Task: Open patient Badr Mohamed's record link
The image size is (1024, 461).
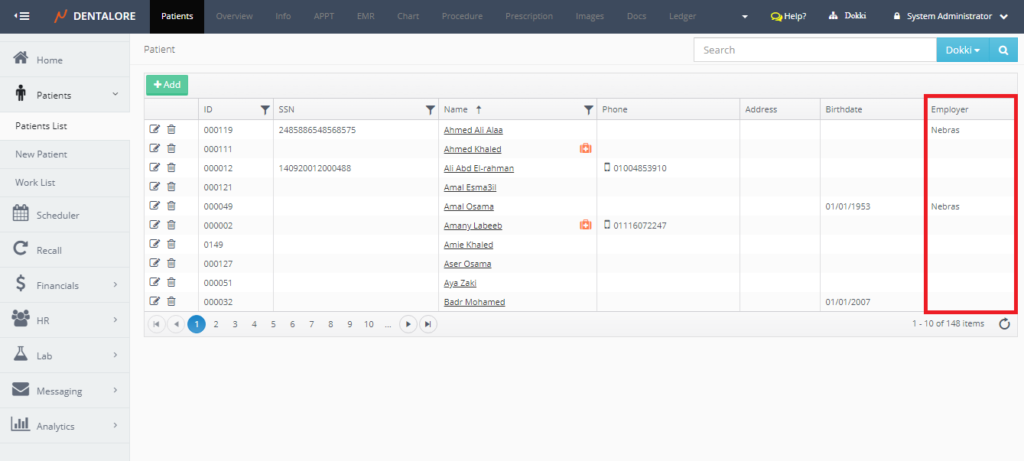Action: tap(474, 302)
